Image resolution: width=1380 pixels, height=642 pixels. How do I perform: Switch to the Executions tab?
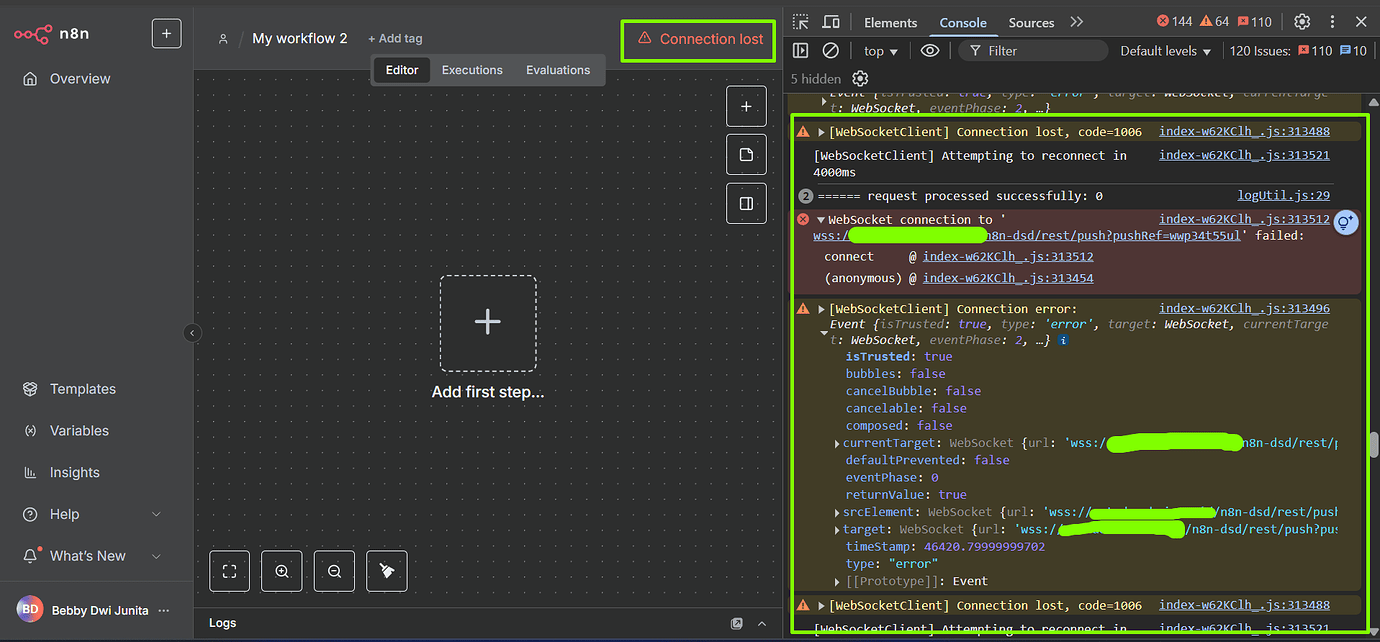coord(471,70)
